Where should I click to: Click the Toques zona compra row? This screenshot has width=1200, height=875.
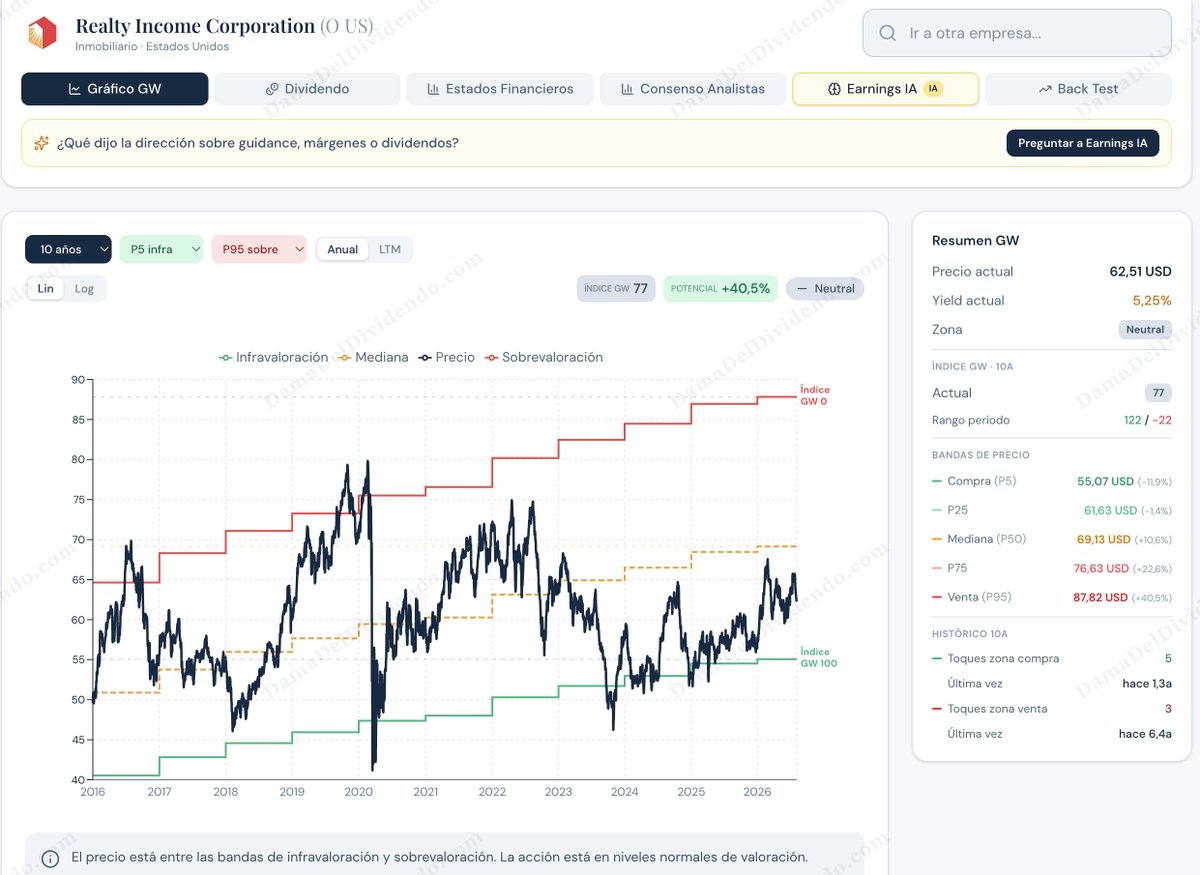(1052, 659)
